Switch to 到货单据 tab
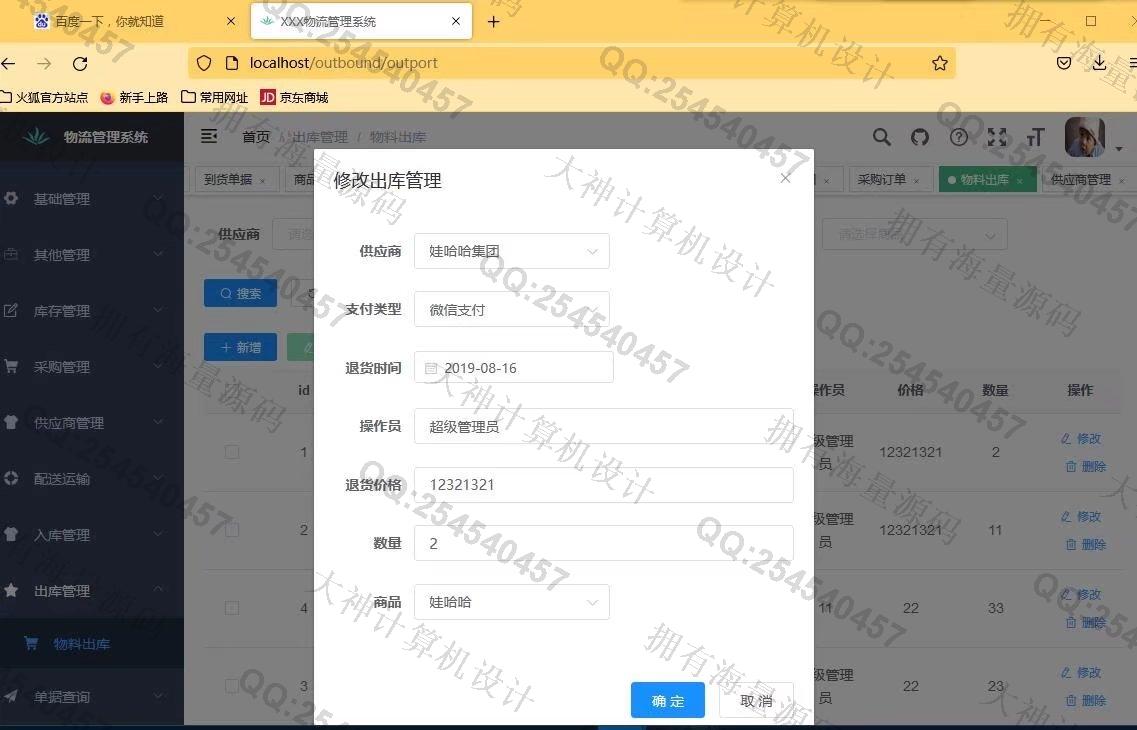 tap(228, 180)
